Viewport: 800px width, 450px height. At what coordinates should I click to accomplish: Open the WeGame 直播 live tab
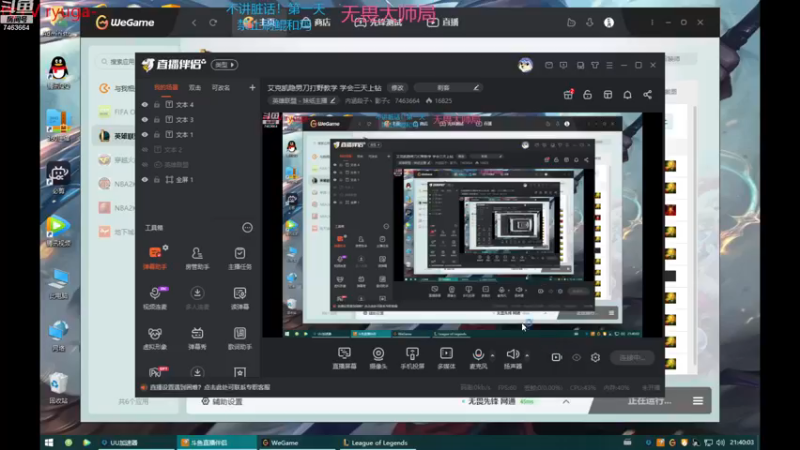(443, 22)
